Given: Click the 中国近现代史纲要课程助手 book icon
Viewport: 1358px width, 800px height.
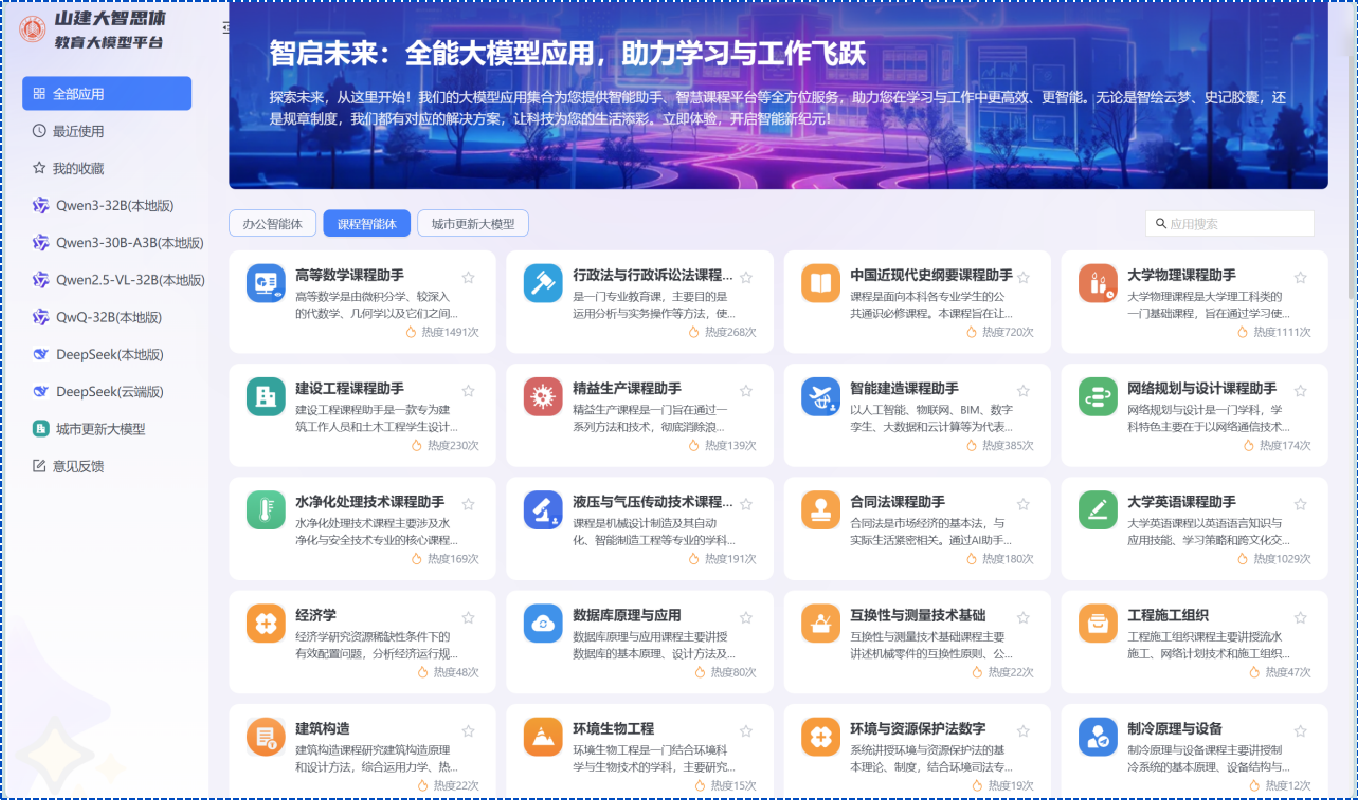Looking at the screenshot, I should click(820, 284).
